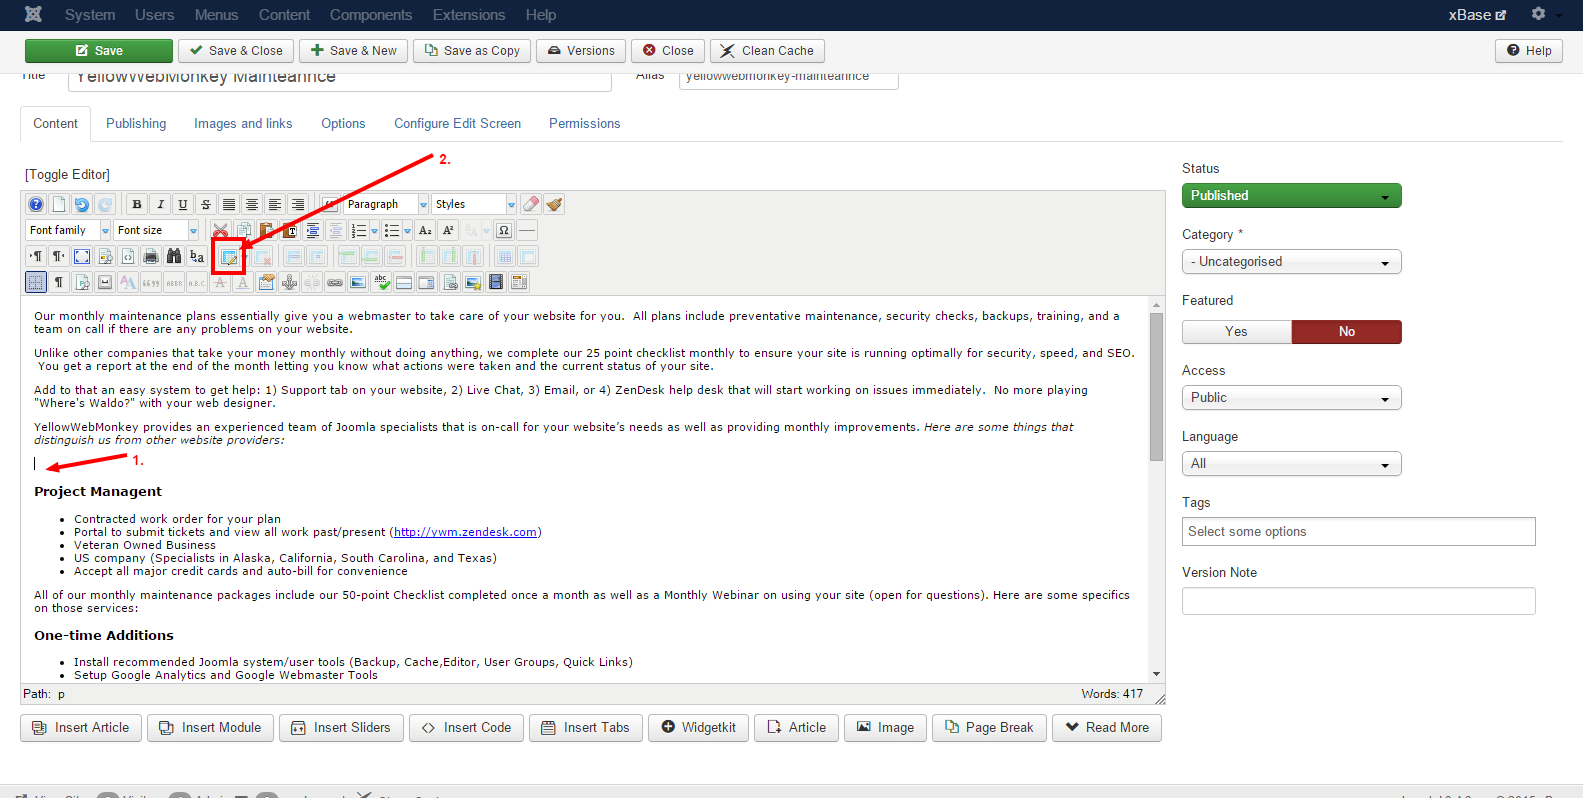Set Featured to Yes
This screenshot has height=798, width=1583.
pos(1237,332)
